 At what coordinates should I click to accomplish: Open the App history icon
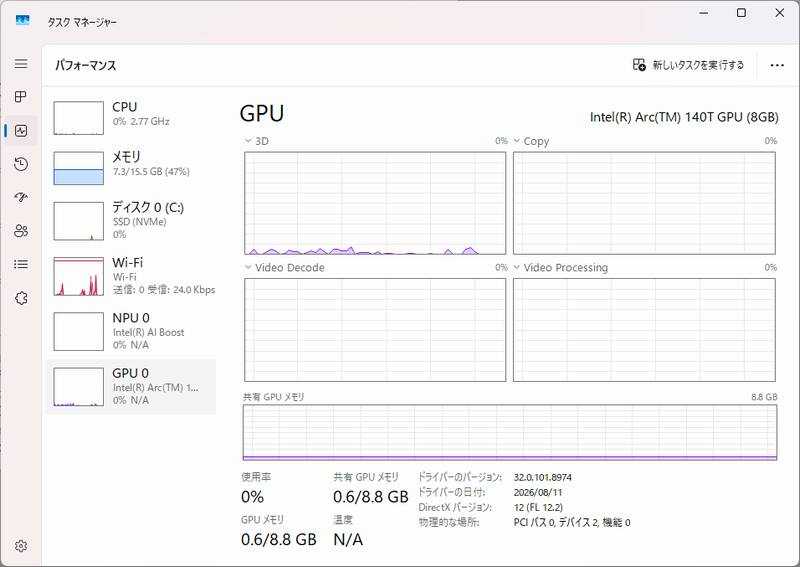tap(21, 164)
